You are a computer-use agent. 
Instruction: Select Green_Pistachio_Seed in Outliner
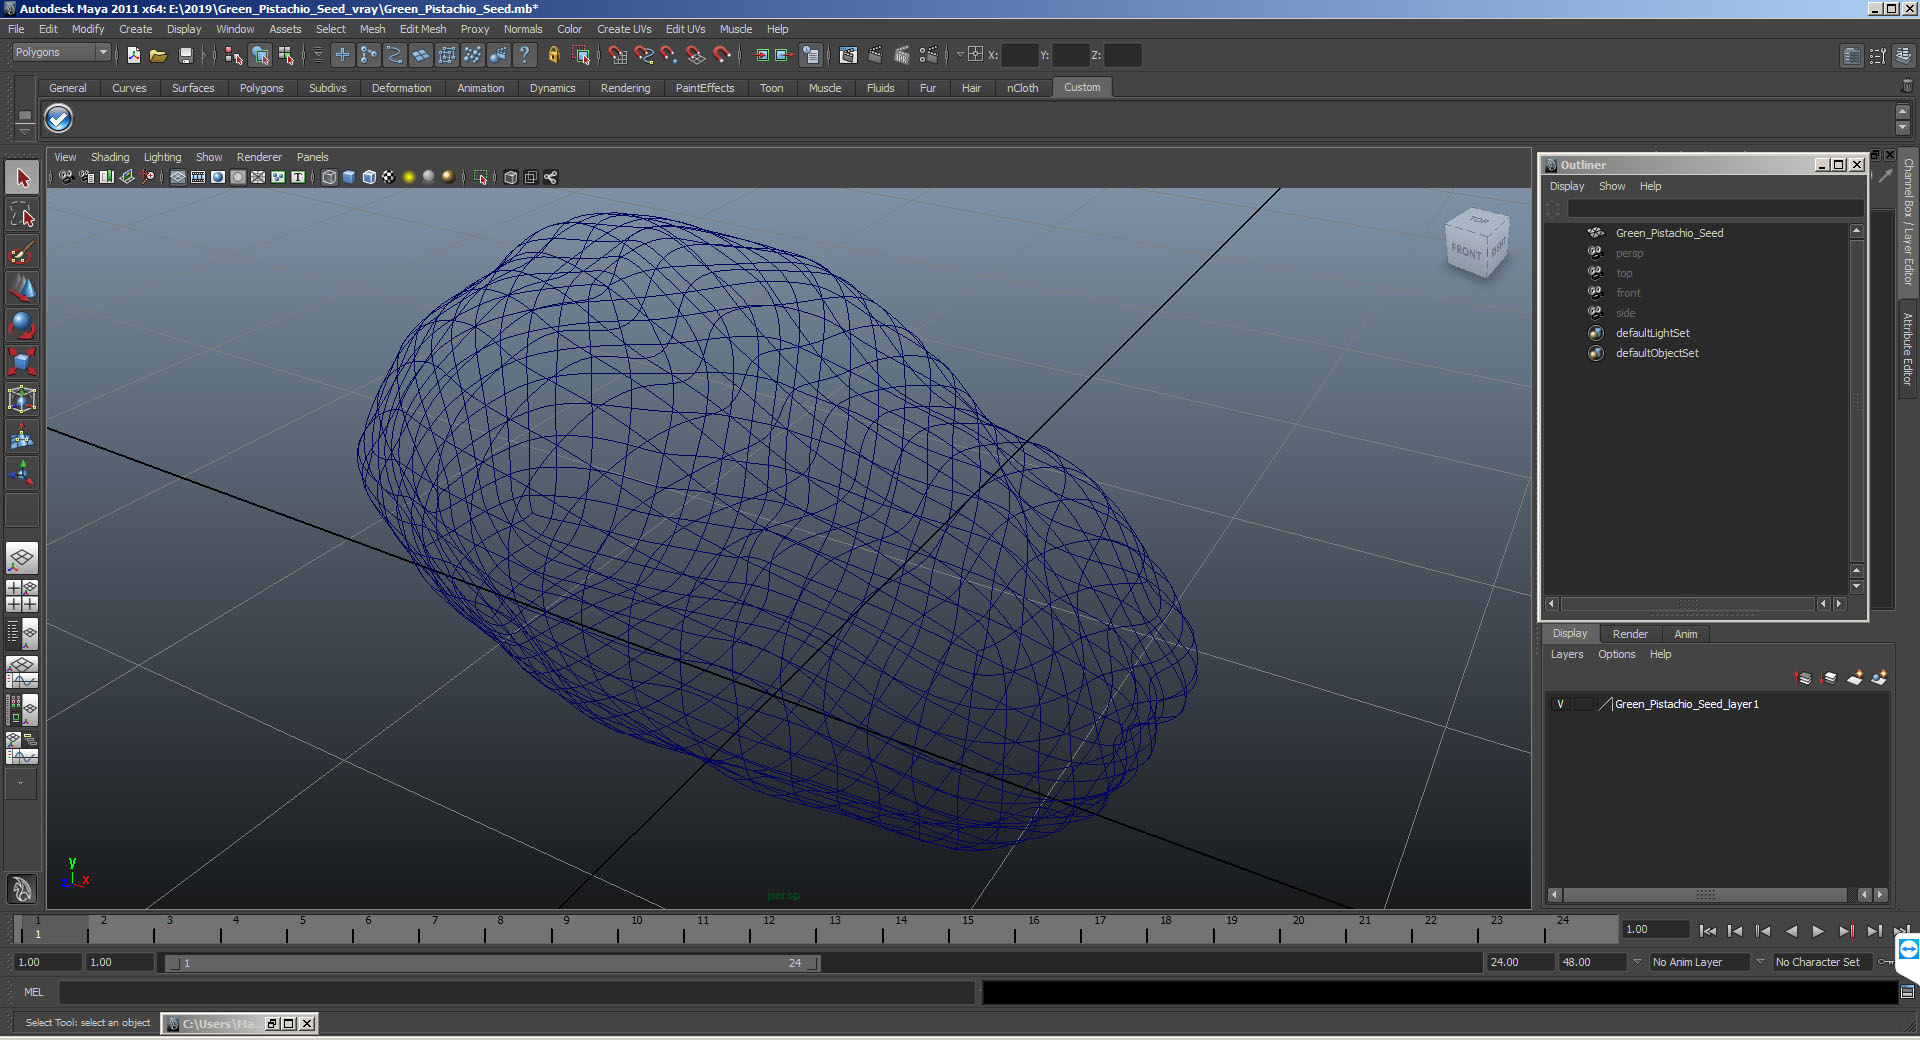coord(1669,233)
